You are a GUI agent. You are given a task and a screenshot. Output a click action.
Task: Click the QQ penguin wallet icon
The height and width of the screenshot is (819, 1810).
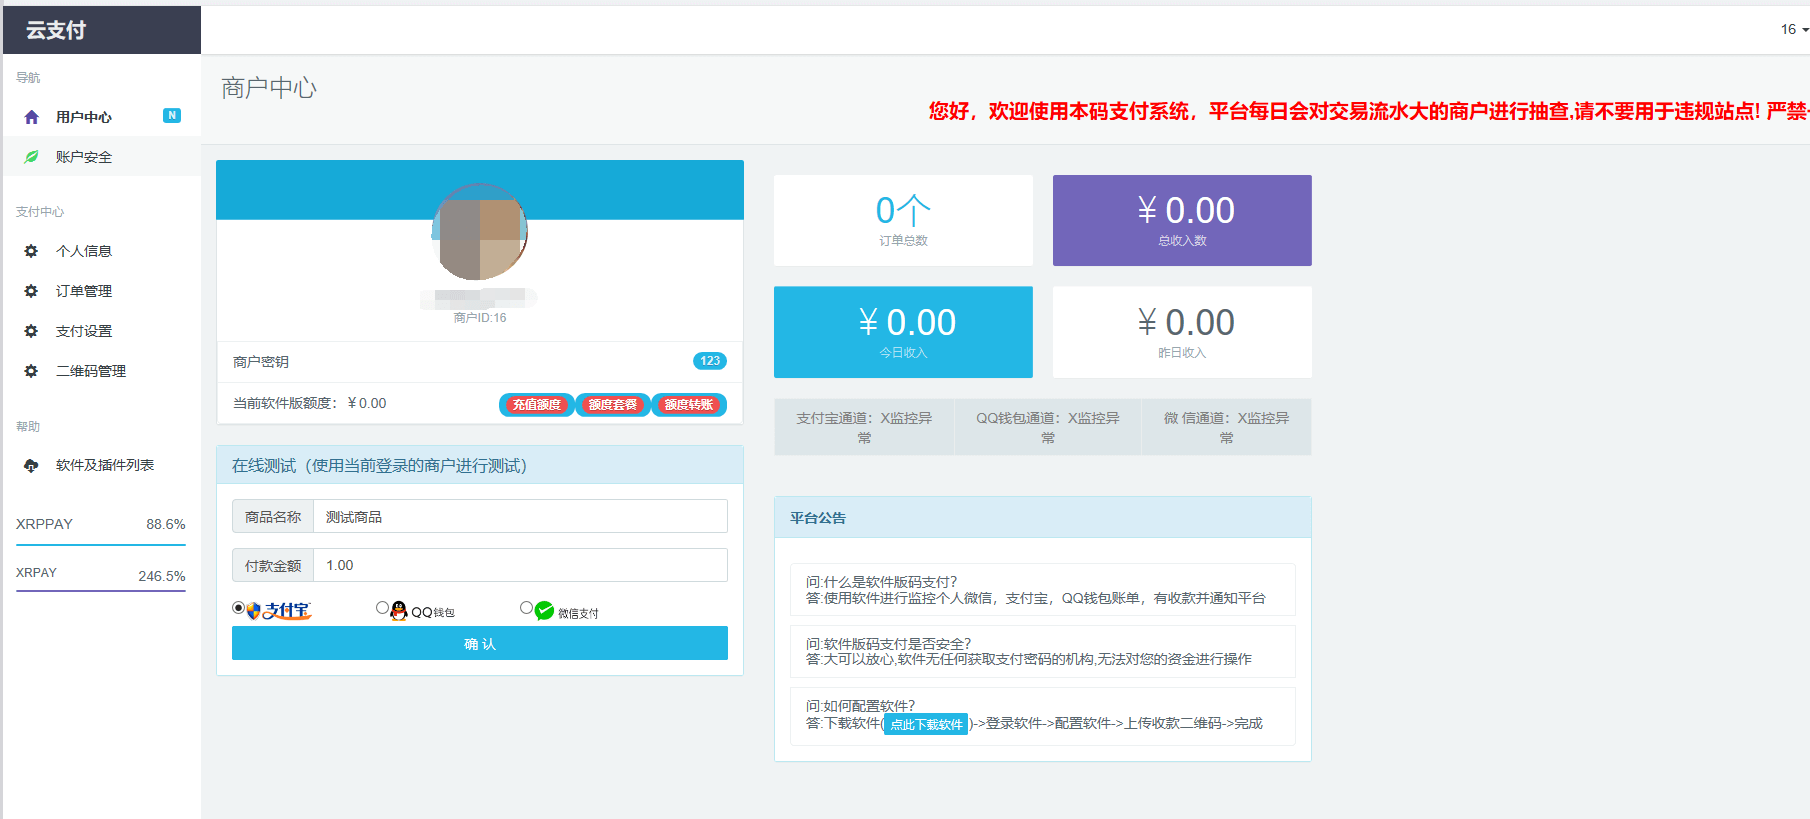click(399, 611)
